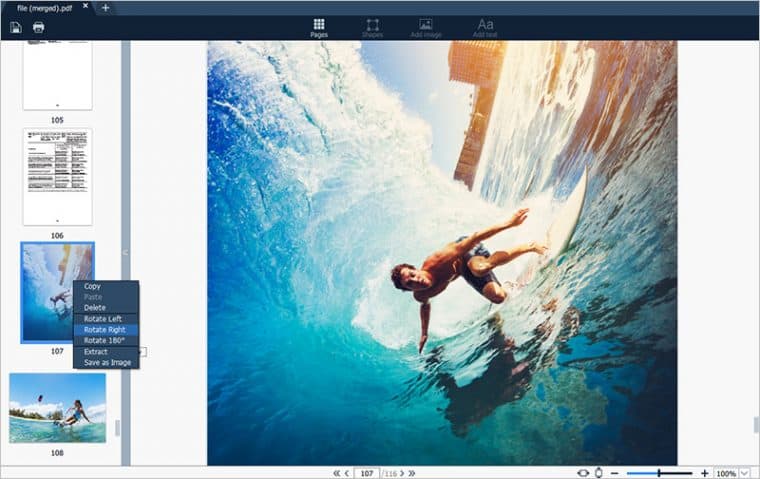Image resolution: width=760 pixels, height=479 pixels.
Task: Open a new tab with plus icon
Action: tap(105, 8)
